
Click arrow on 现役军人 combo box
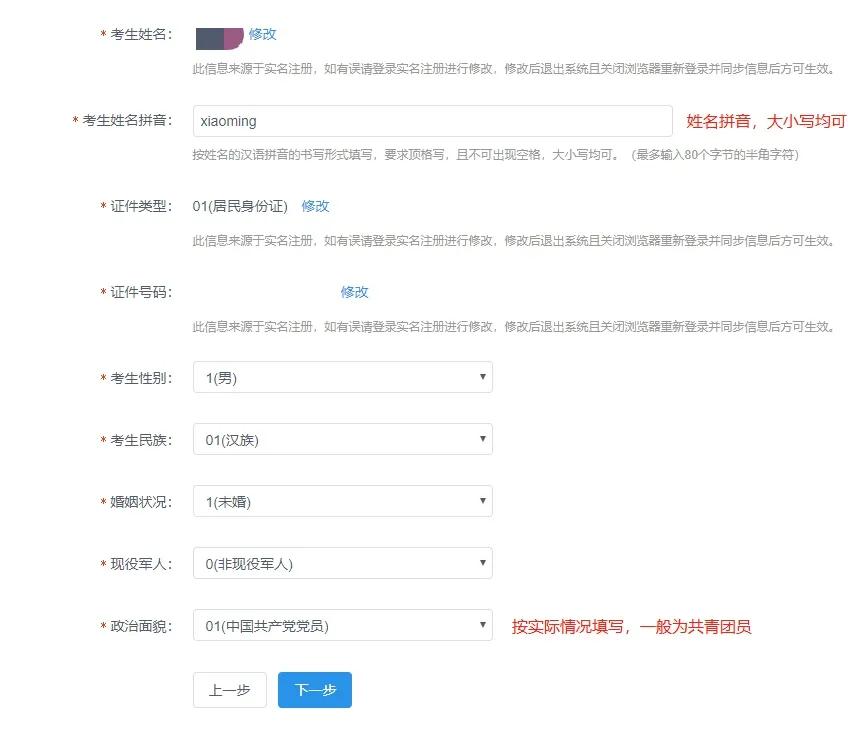pos(482,563)
